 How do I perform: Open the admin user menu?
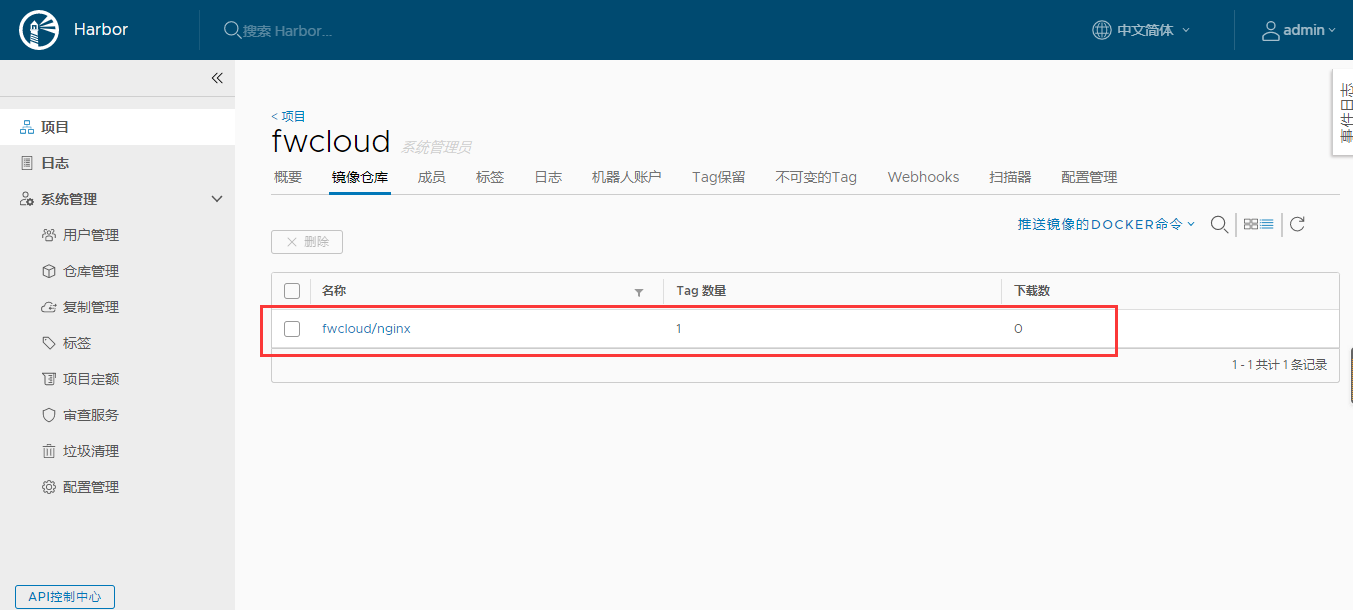pos(1298,30)
